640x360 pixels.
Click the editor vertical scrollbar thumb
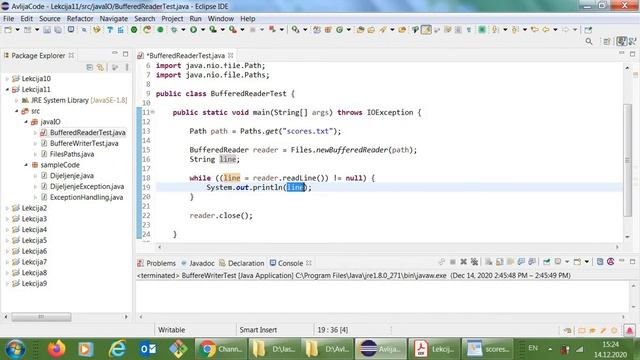pos(627,160)
